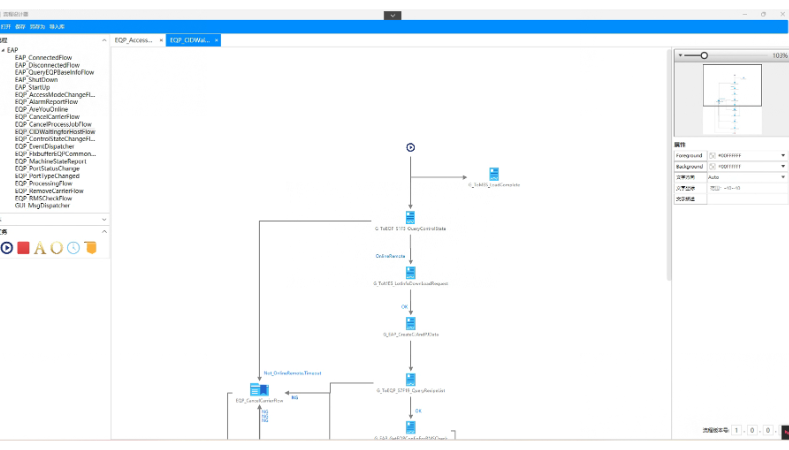This screenshot has height=450, width=789.
Task: Select the LoadComplete node on canvas
Action: [494, 174]
